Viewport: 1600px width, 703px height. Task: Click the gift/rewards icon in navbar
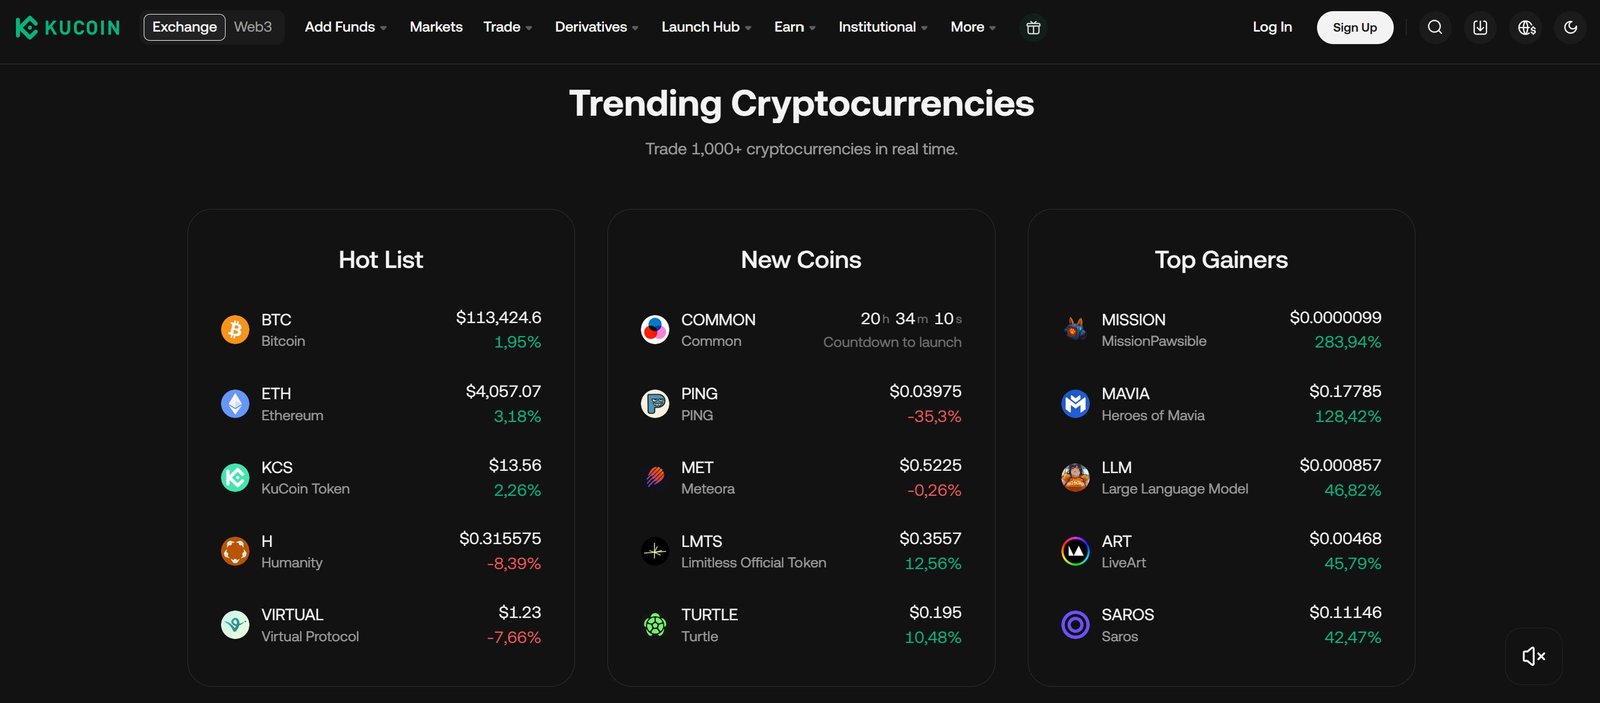(x=1033, y=27)
